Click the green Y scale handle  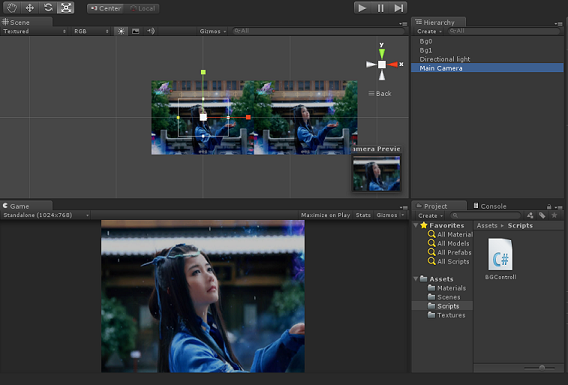[203, 72]
